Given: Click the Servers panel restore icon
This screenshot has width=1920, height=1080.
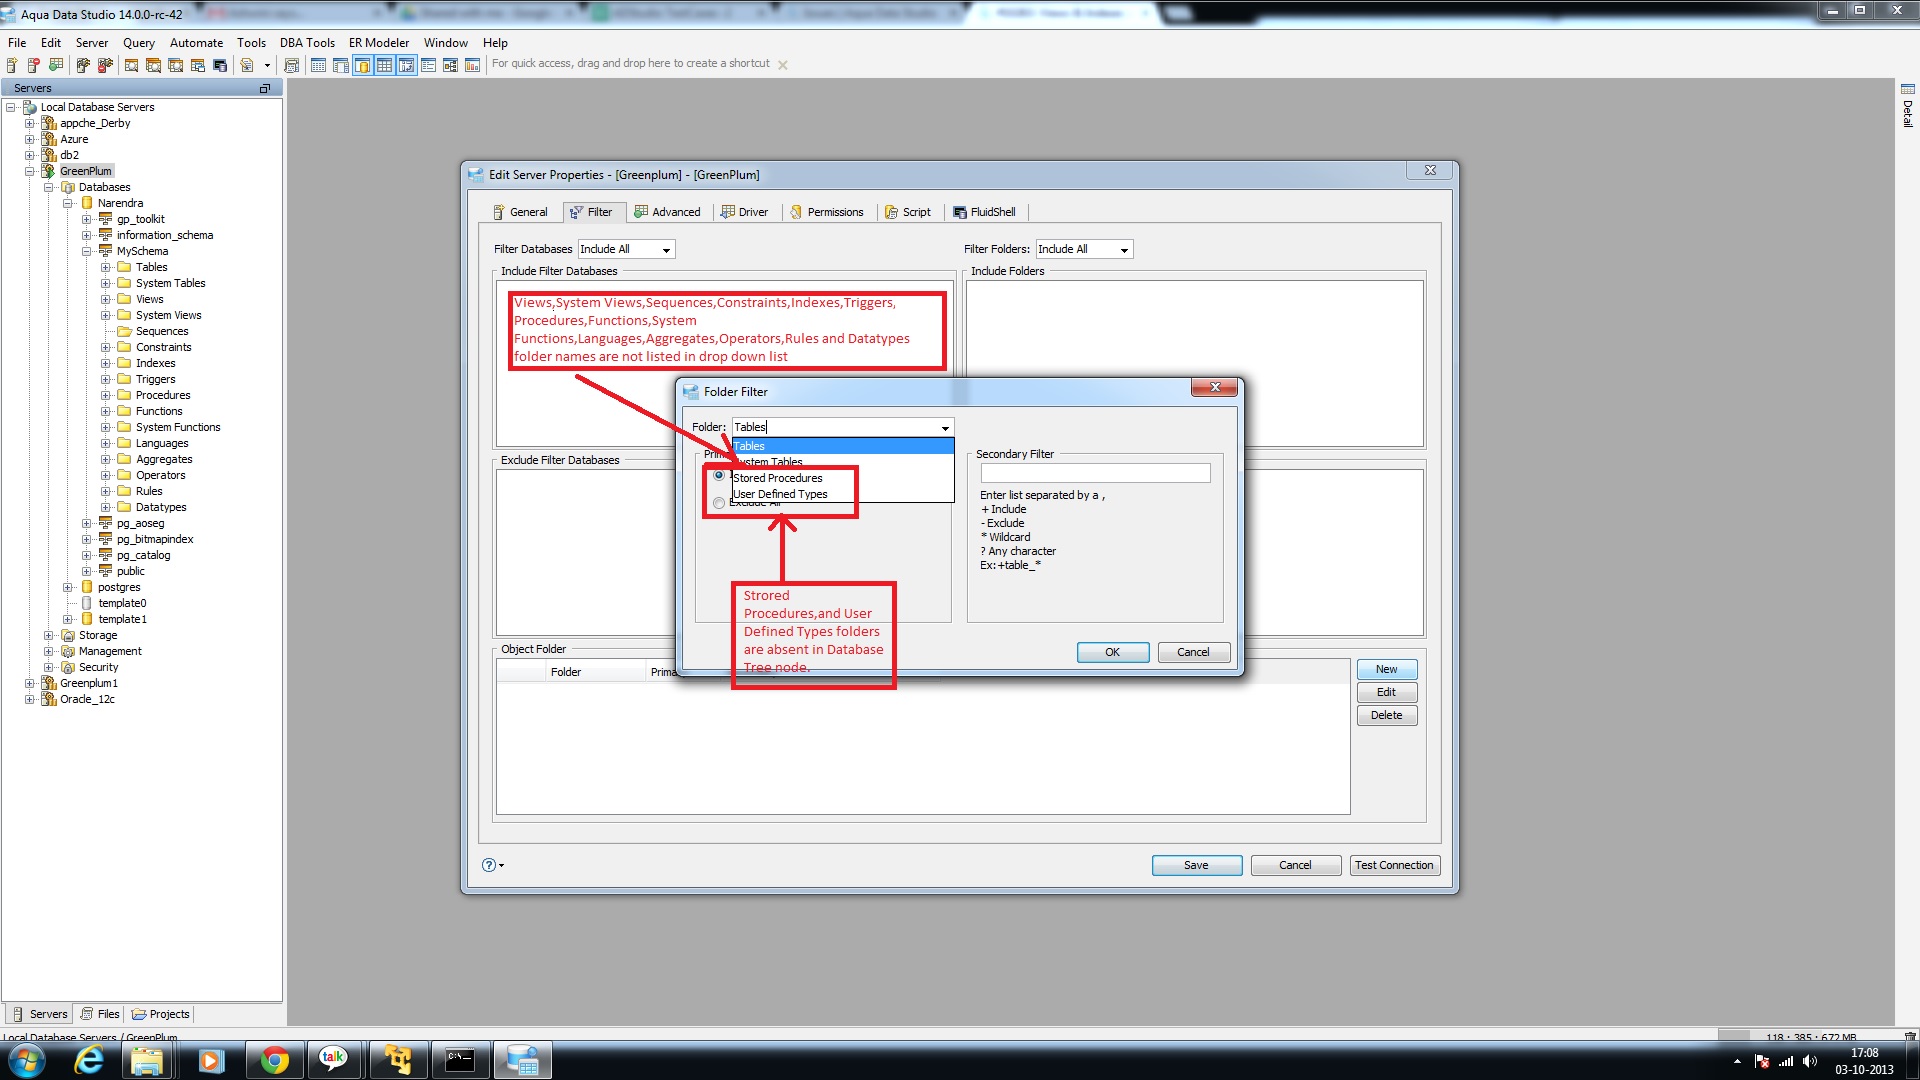Looking at the screenshot, I should click(265, 88).
